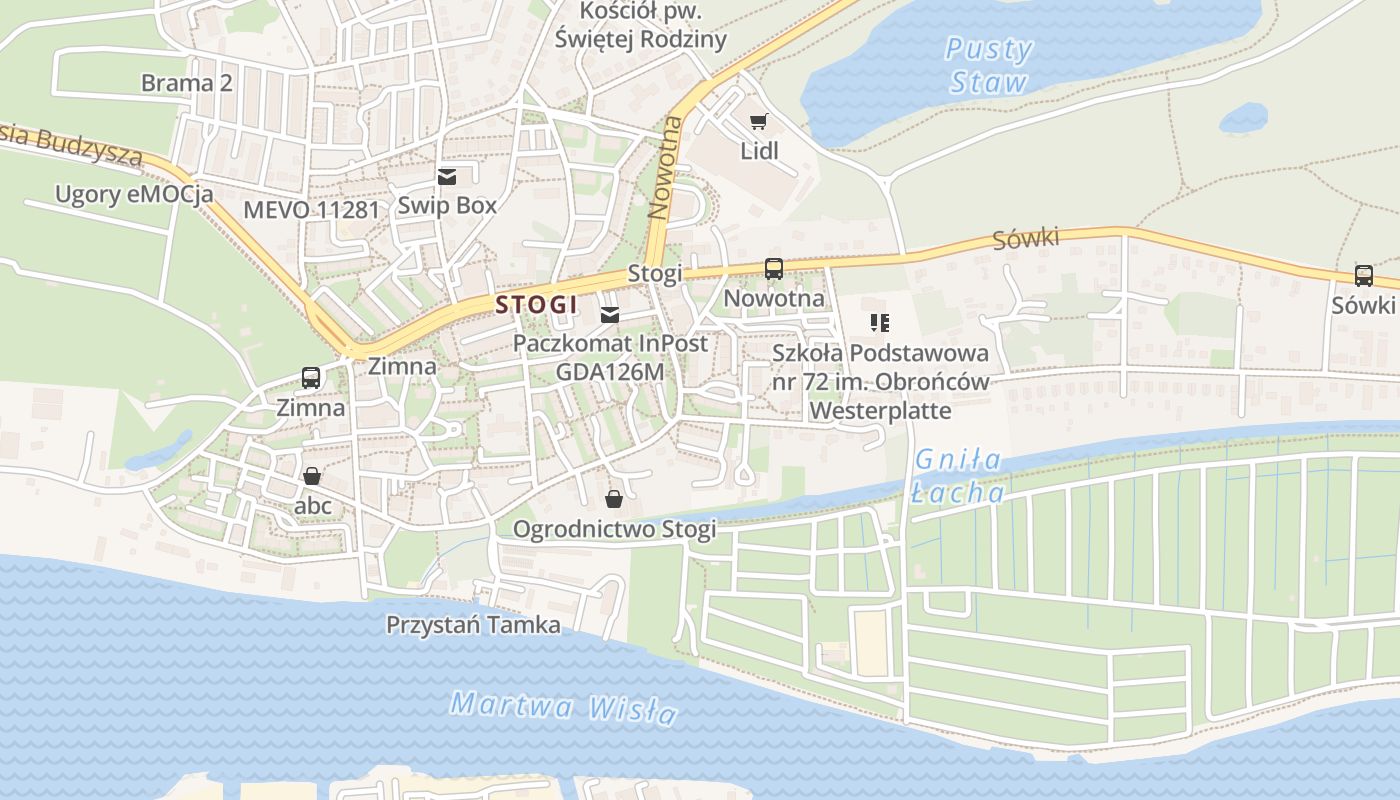Click the Kościół pw. Świętej Rodziny label
1400x800 pixels.
(x=641, y=26)
